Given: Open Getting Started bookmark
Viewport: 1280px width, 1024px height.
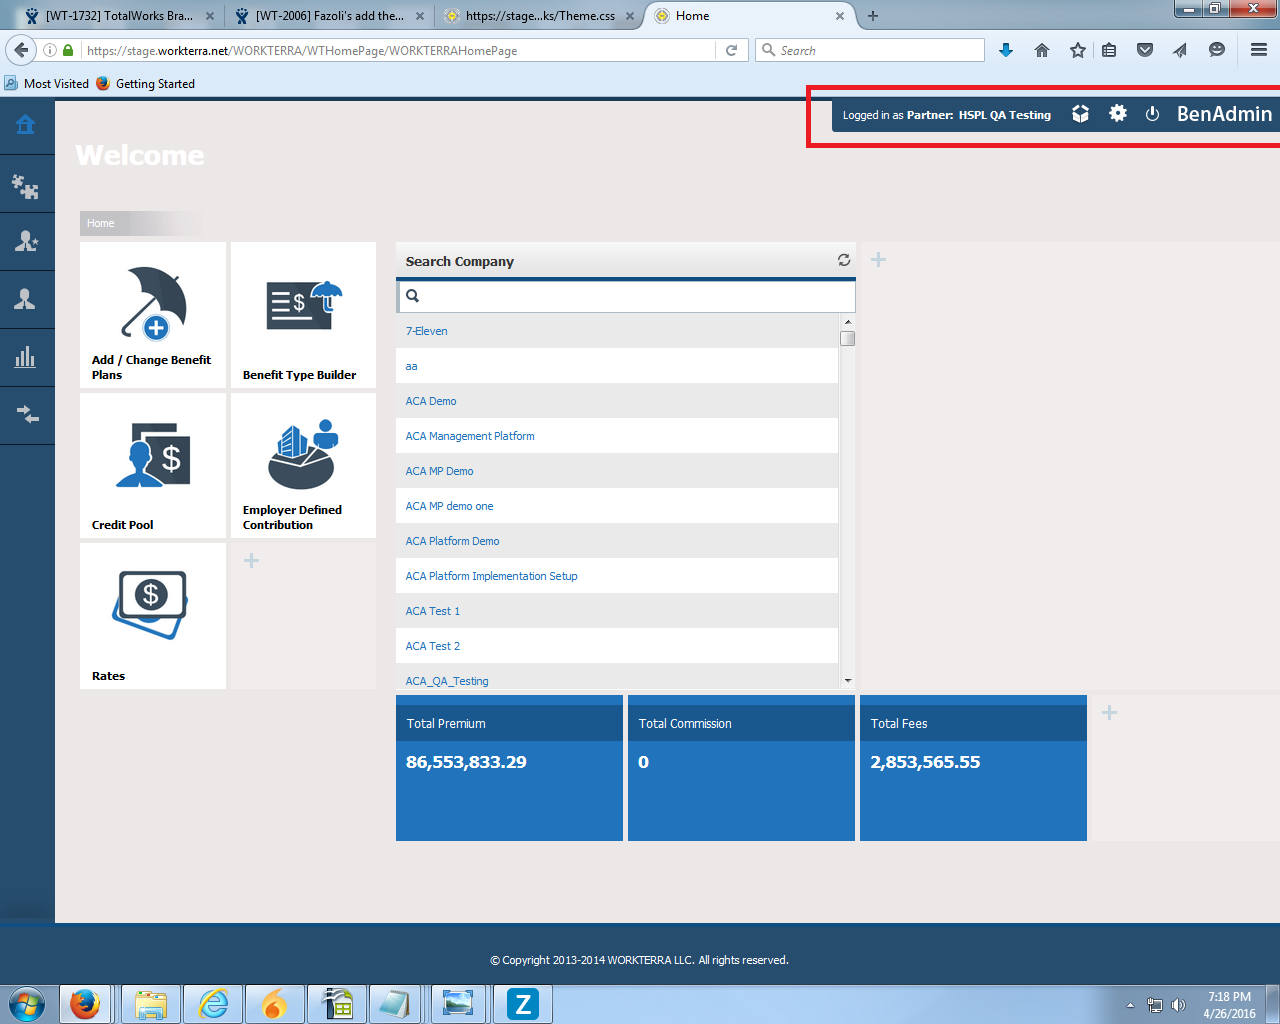Looking at the screenshot, I should pyautogui.click(x=146, y=84).
